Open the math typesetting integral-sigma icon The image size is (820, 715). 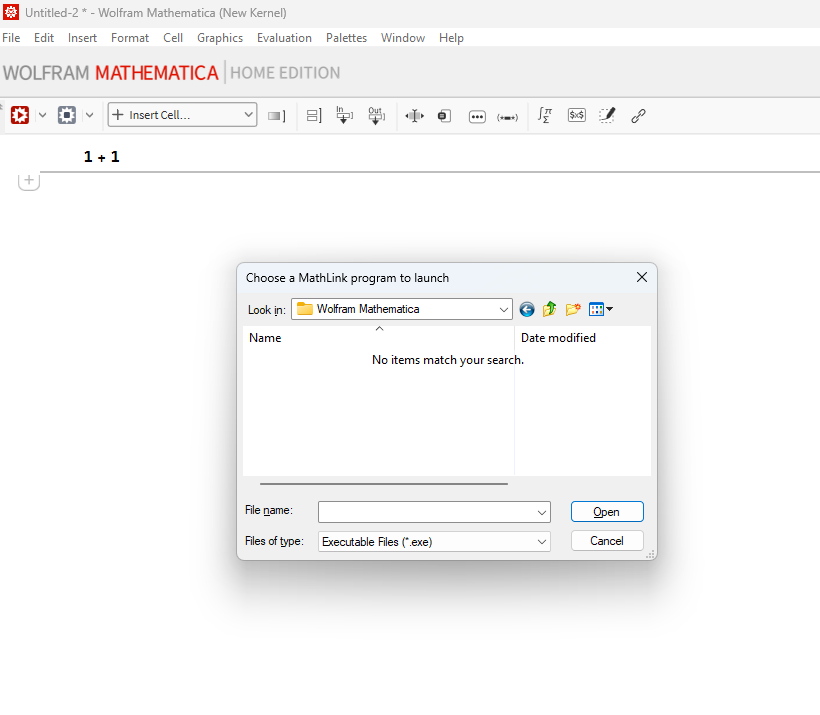[545, 115]
